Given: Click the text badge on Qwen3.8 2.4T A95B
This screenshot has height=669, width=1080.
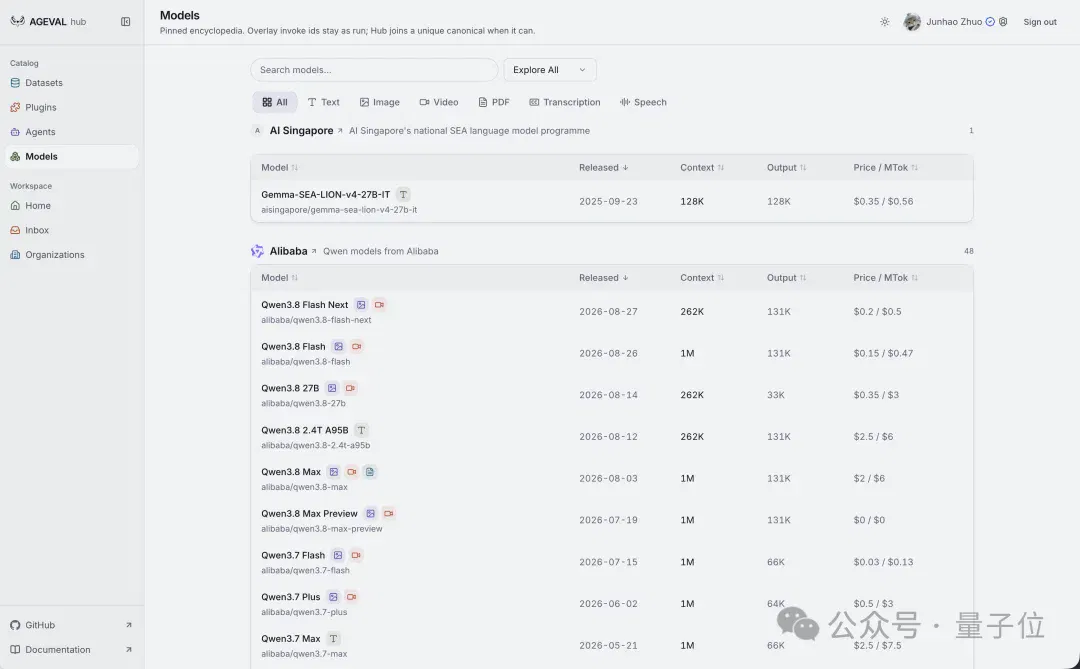Looking at the screenshot, I should coord(361,430).
